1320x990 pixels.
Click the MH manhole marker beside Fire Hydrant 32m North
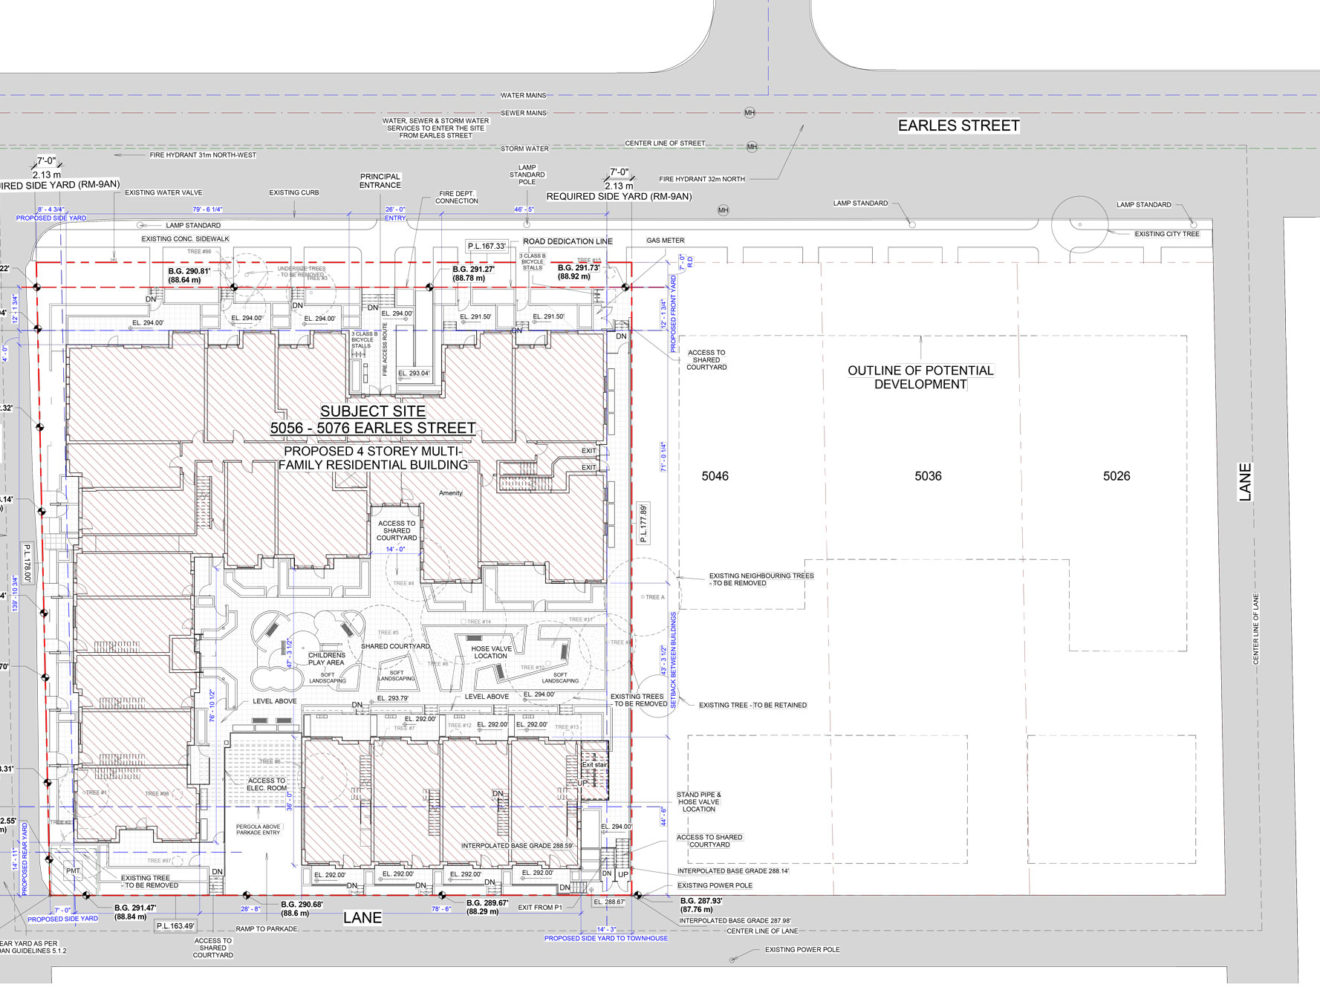click(x=723, y=210)
